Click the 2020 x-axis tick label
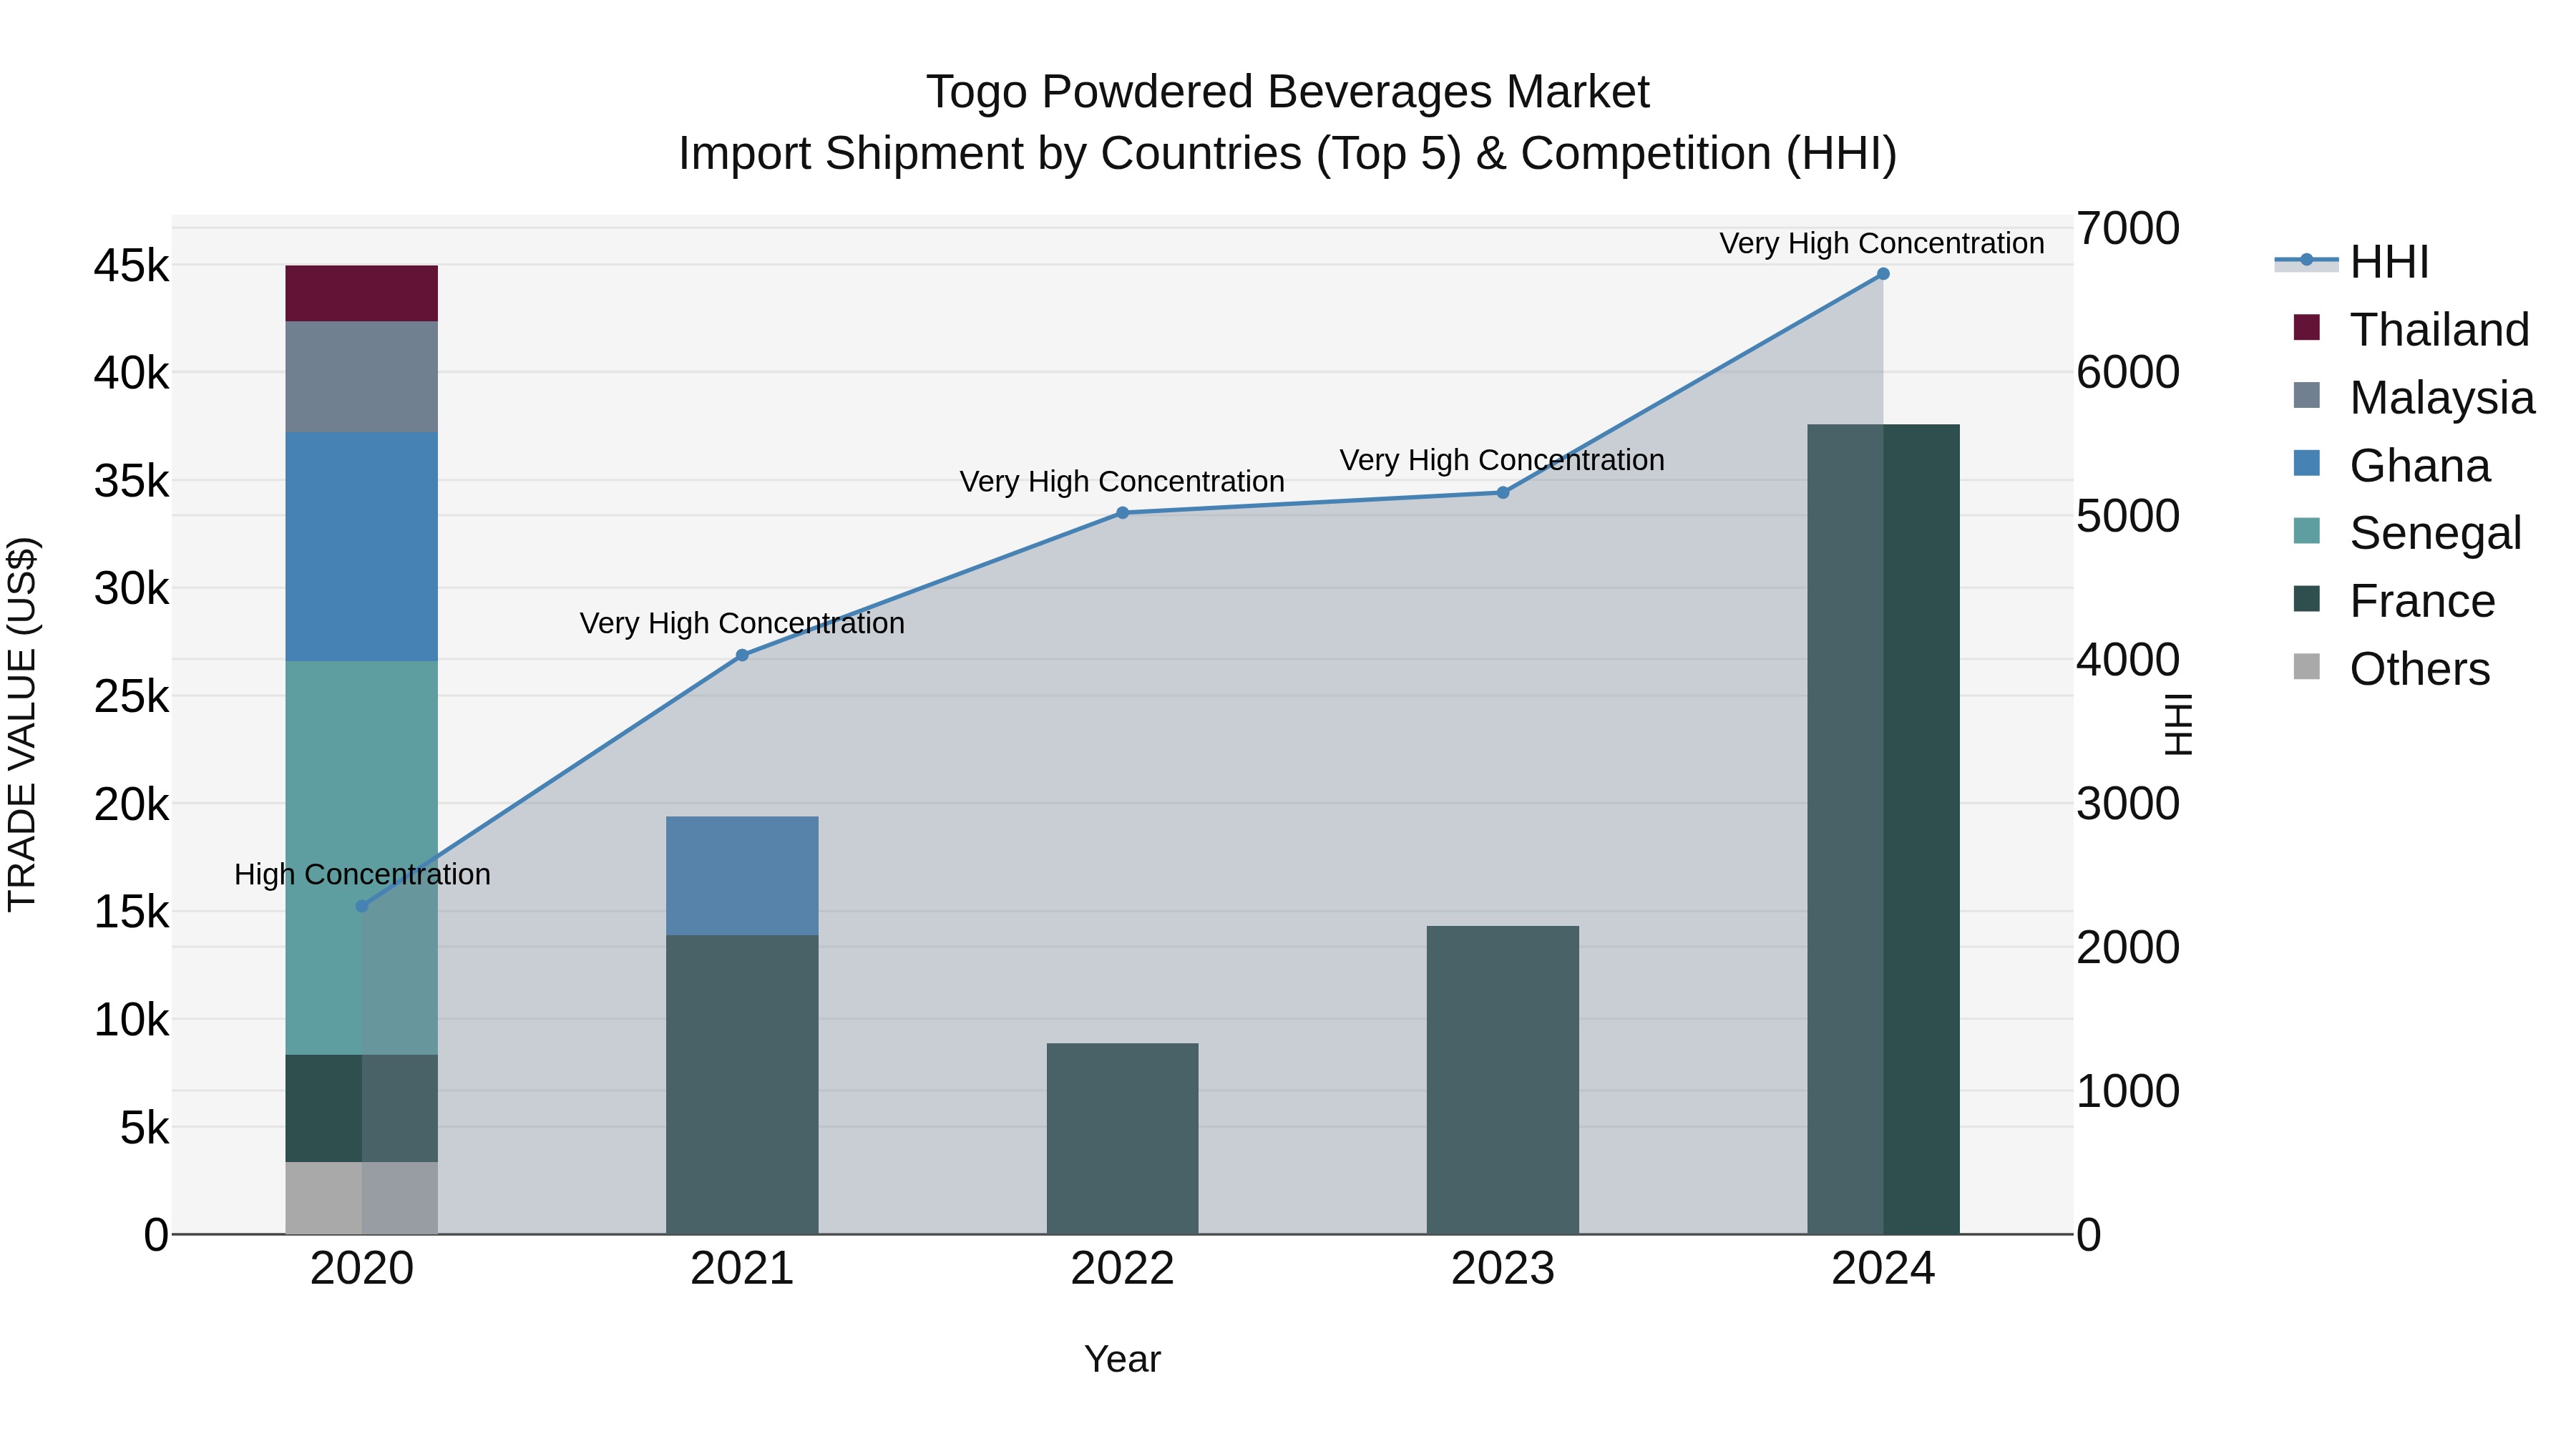This screenshot has height=1449, width=2576. 362,1269
